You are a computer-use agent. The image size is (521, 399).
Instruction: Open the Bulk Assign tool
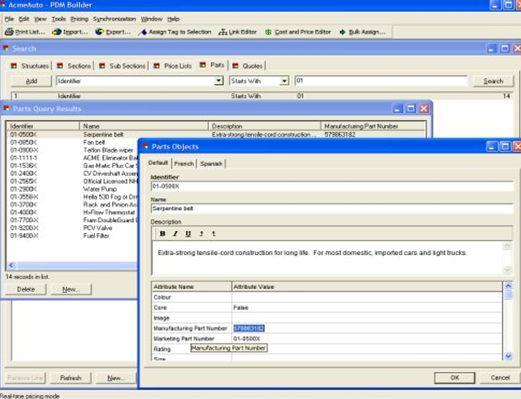(342, 32)
